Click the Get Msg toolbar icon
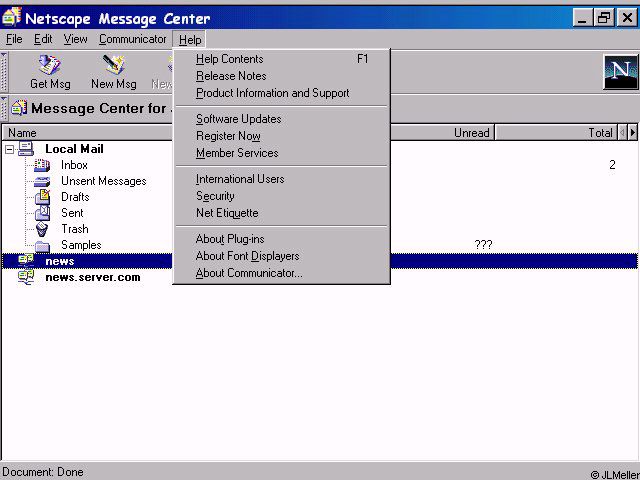Screen dimensions: 640x480 (50, 65)
